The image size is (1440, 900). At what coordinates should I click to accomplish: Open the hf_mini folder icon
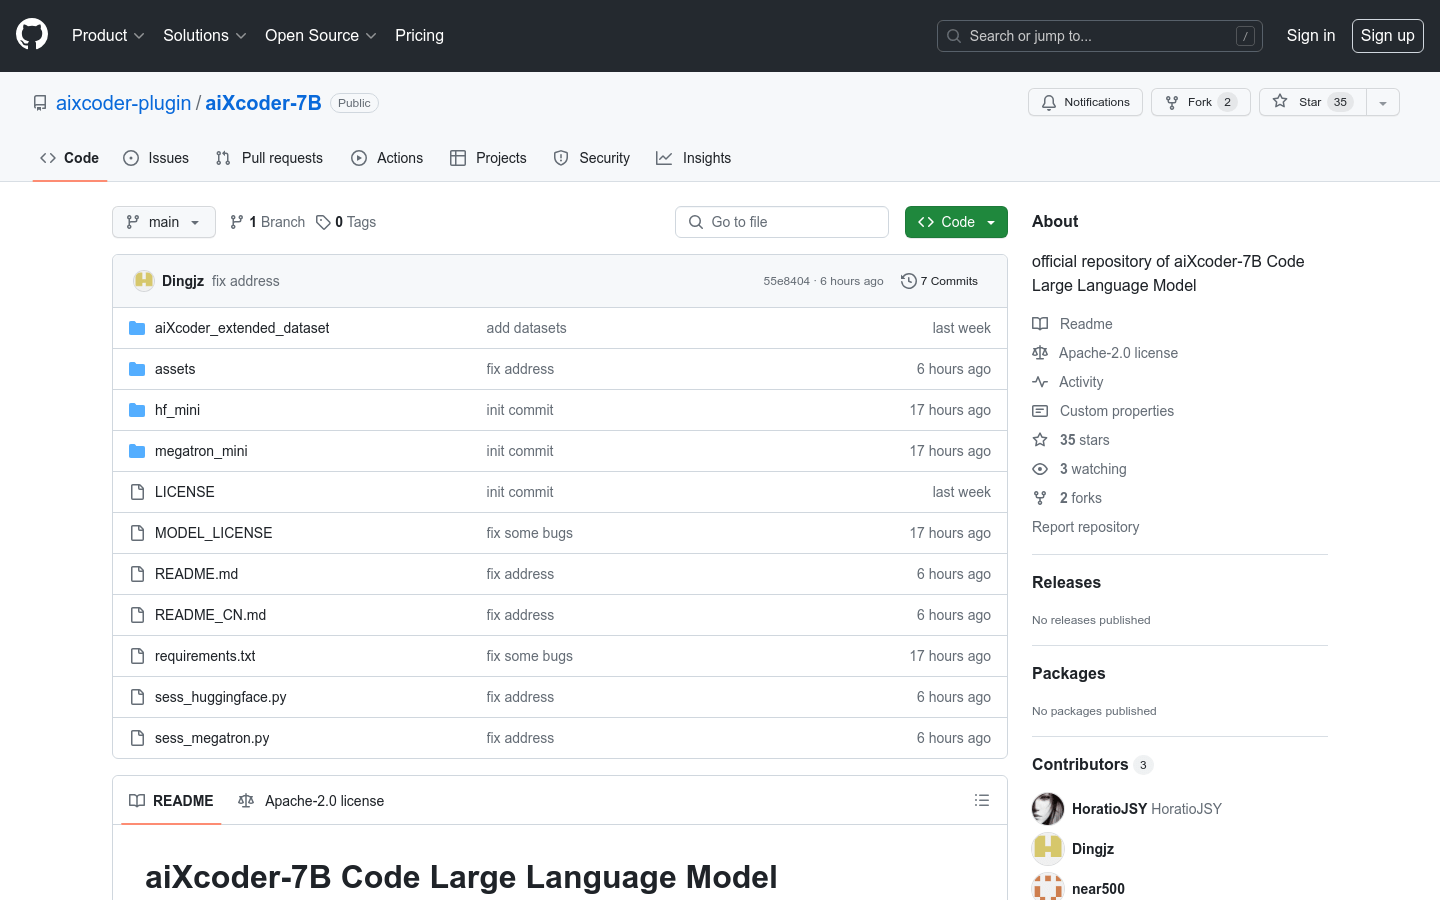(x=137, y=410)
